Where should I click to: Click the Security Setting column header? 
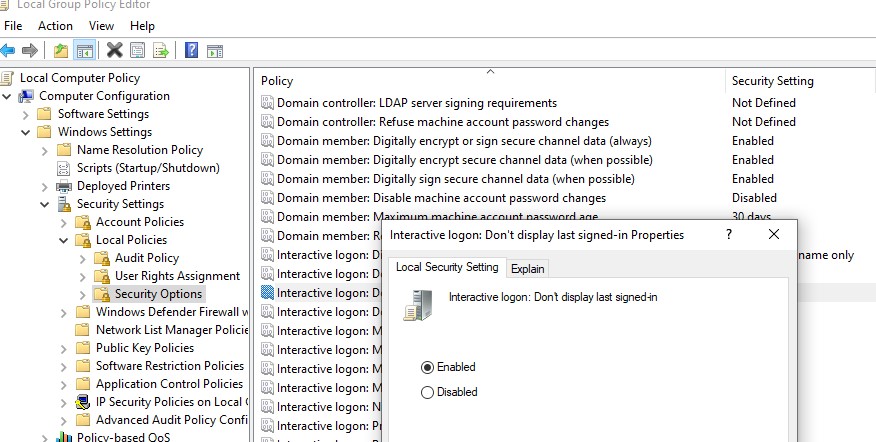pos(772,81)
